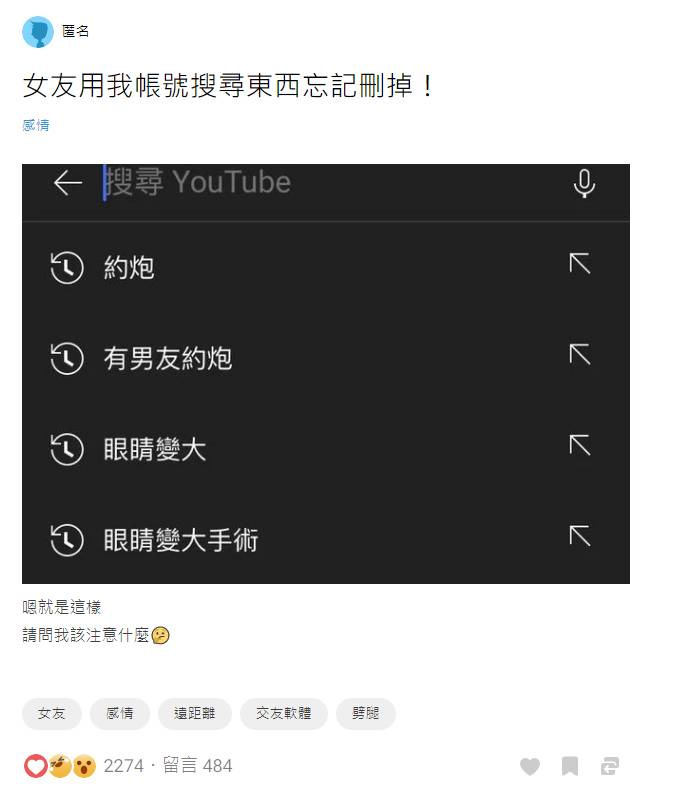Click the 女友 tag
The image size is (673, 787).
[x=52, y=713]
